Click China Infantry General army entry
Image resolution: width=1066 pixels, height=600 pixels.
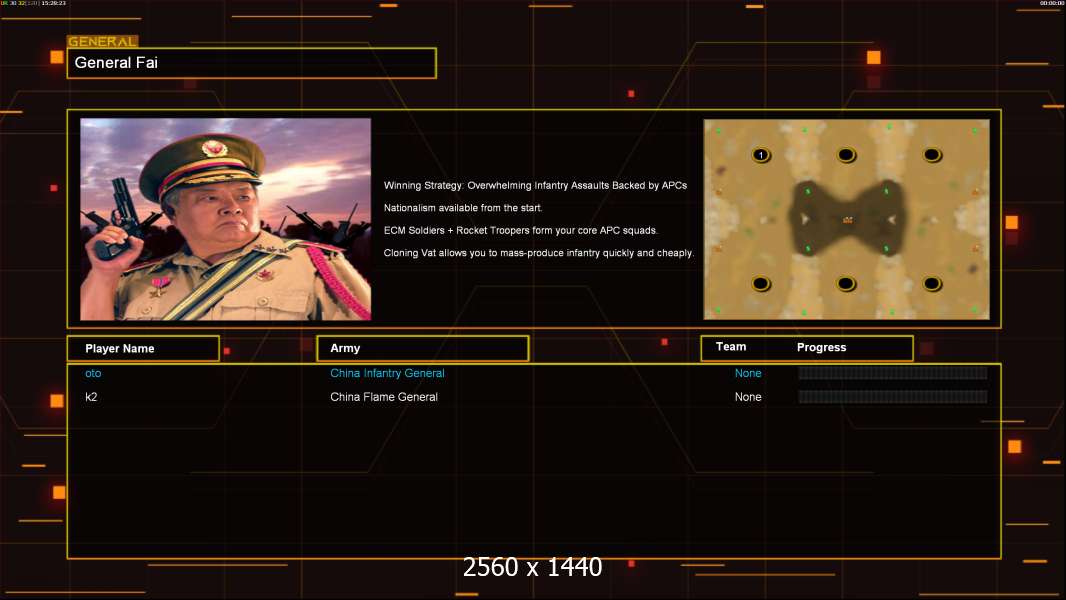388,373
